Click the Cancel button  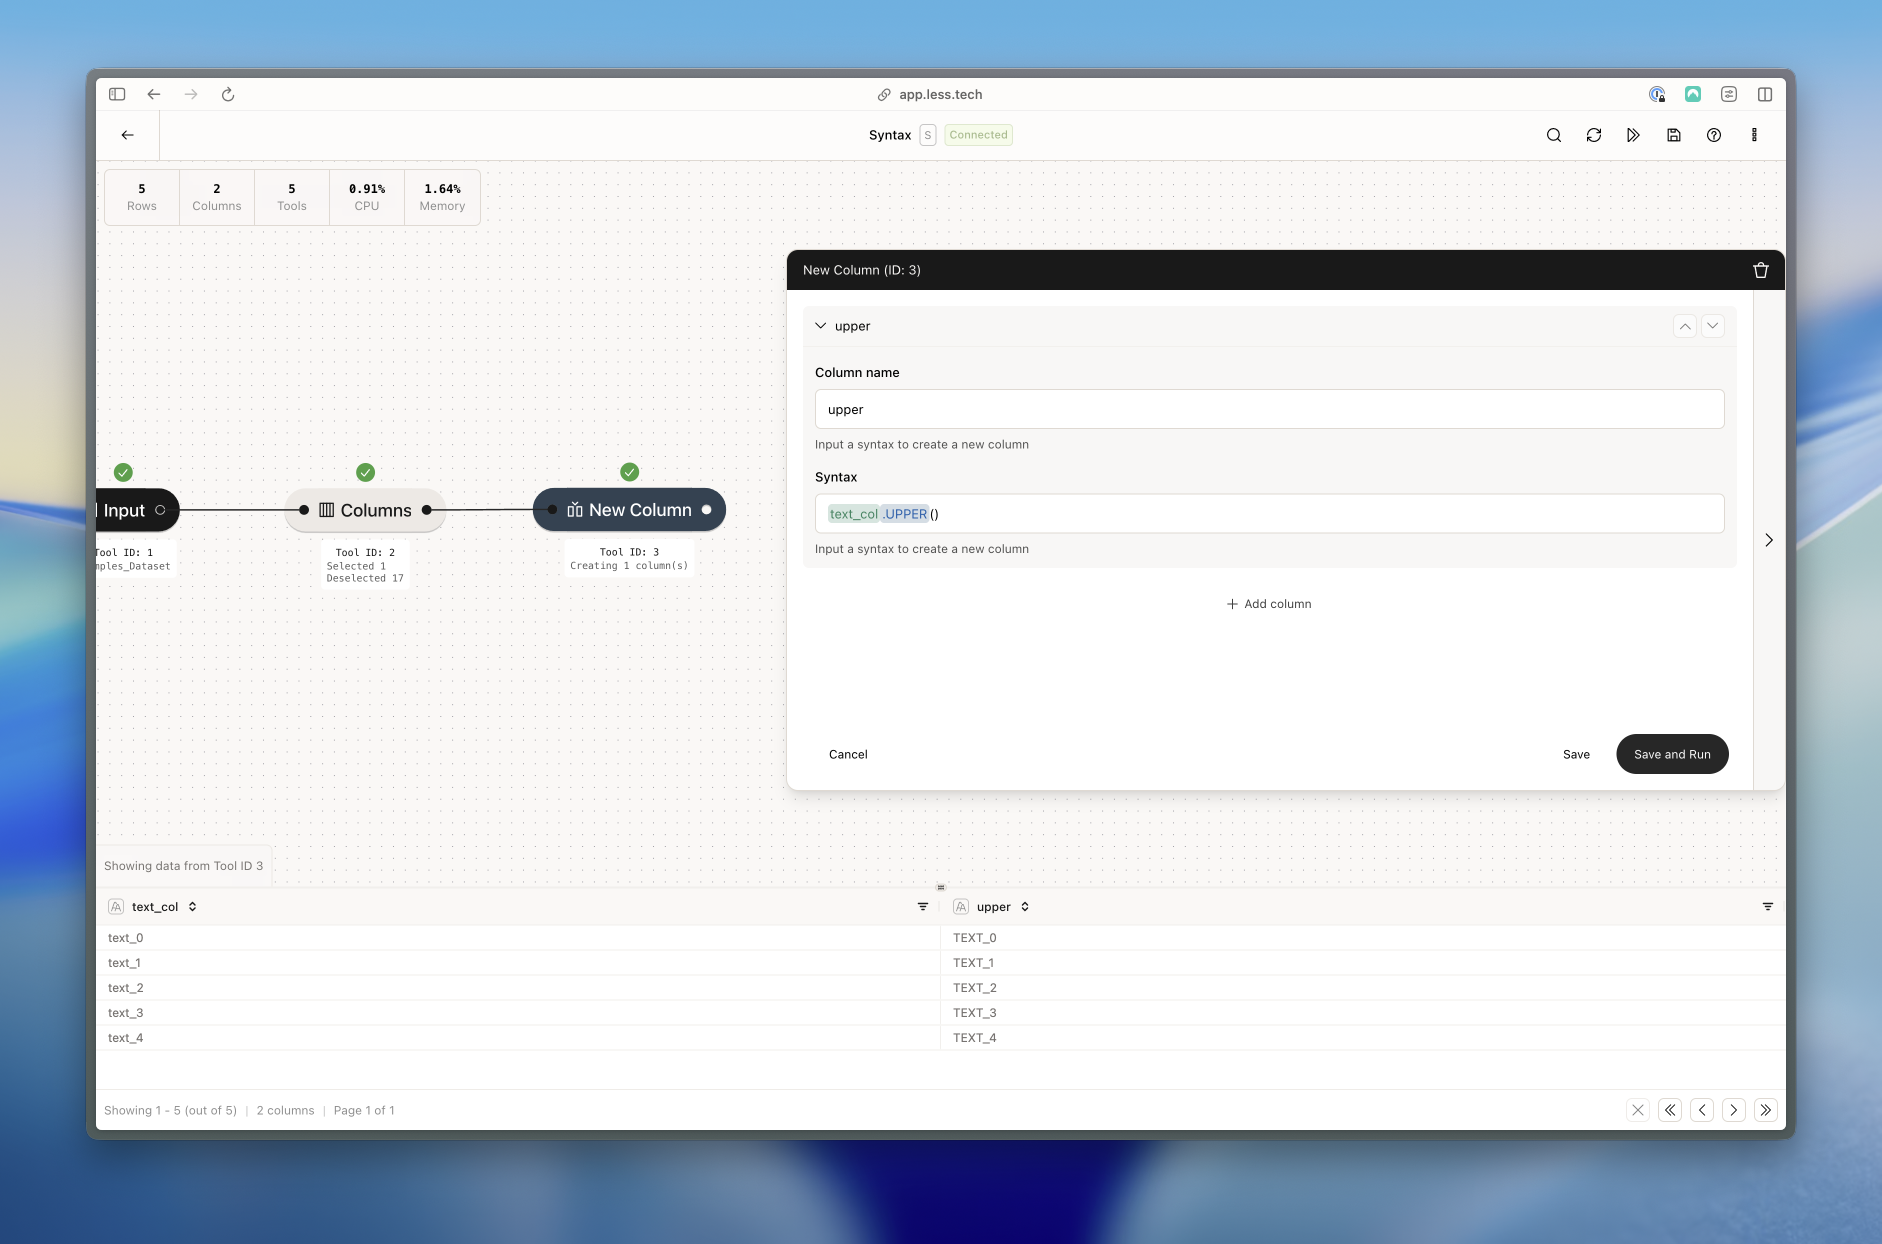point(848,754)
